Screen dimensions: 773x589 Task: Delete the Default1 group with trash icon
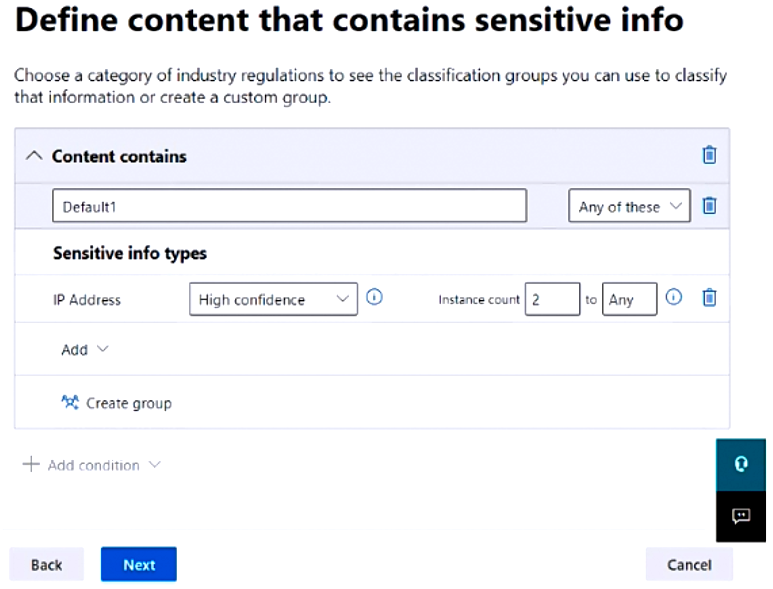709,206
